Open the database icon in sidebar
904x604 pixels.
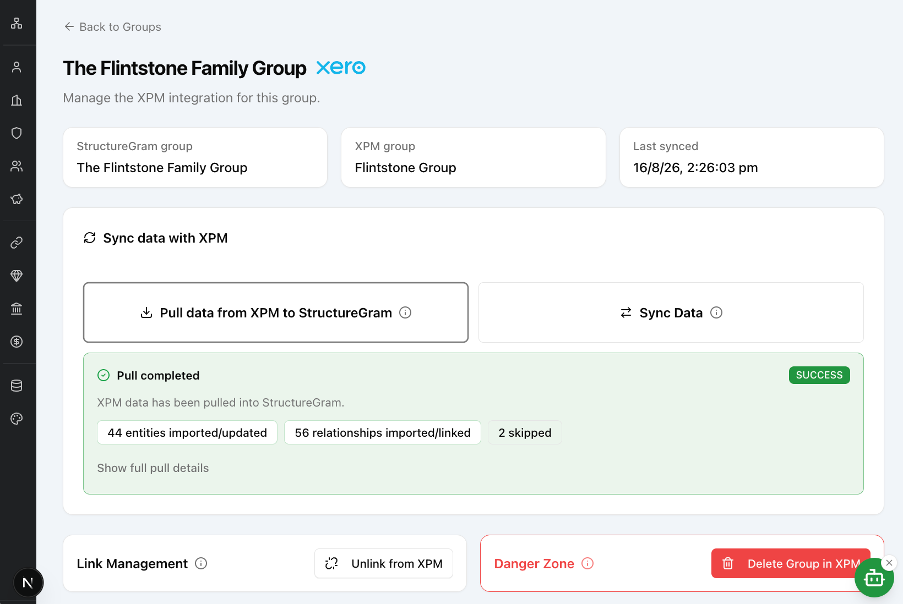pyautogui.click(x=17, y=386)
